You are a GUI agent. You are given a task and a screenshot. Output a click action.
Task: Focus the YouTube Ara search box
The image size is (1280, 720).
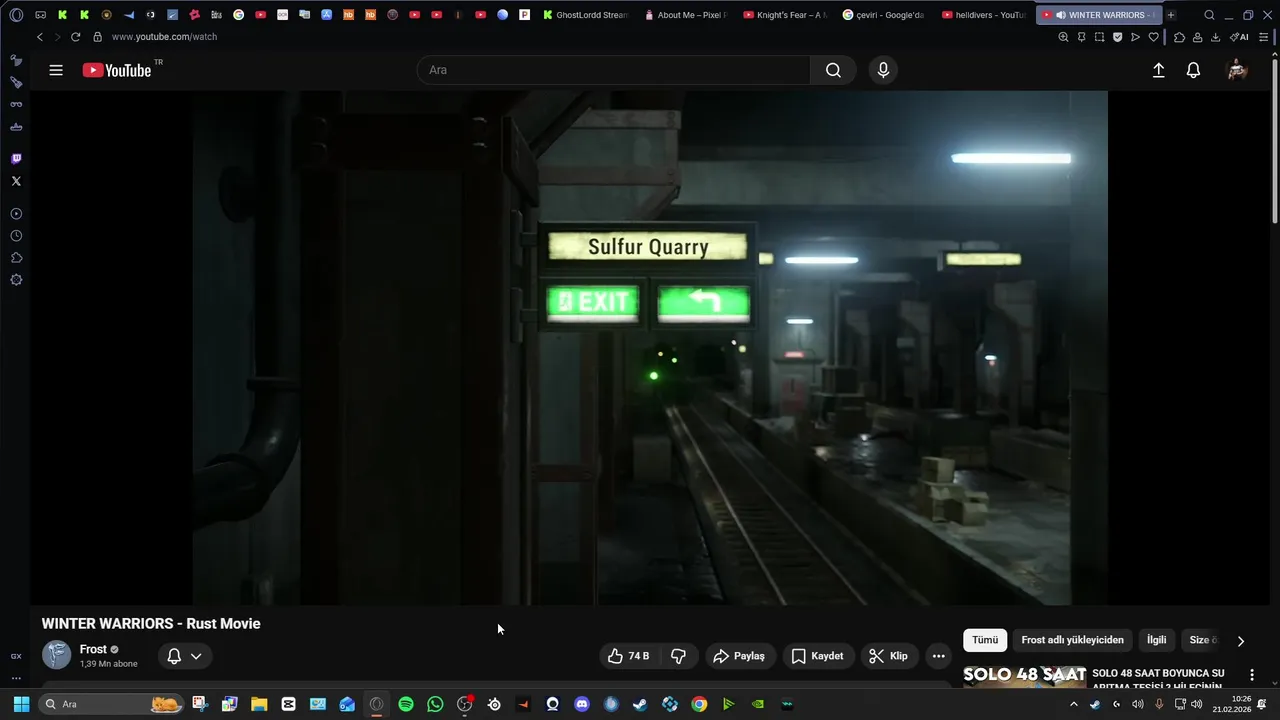pos(614,70)
